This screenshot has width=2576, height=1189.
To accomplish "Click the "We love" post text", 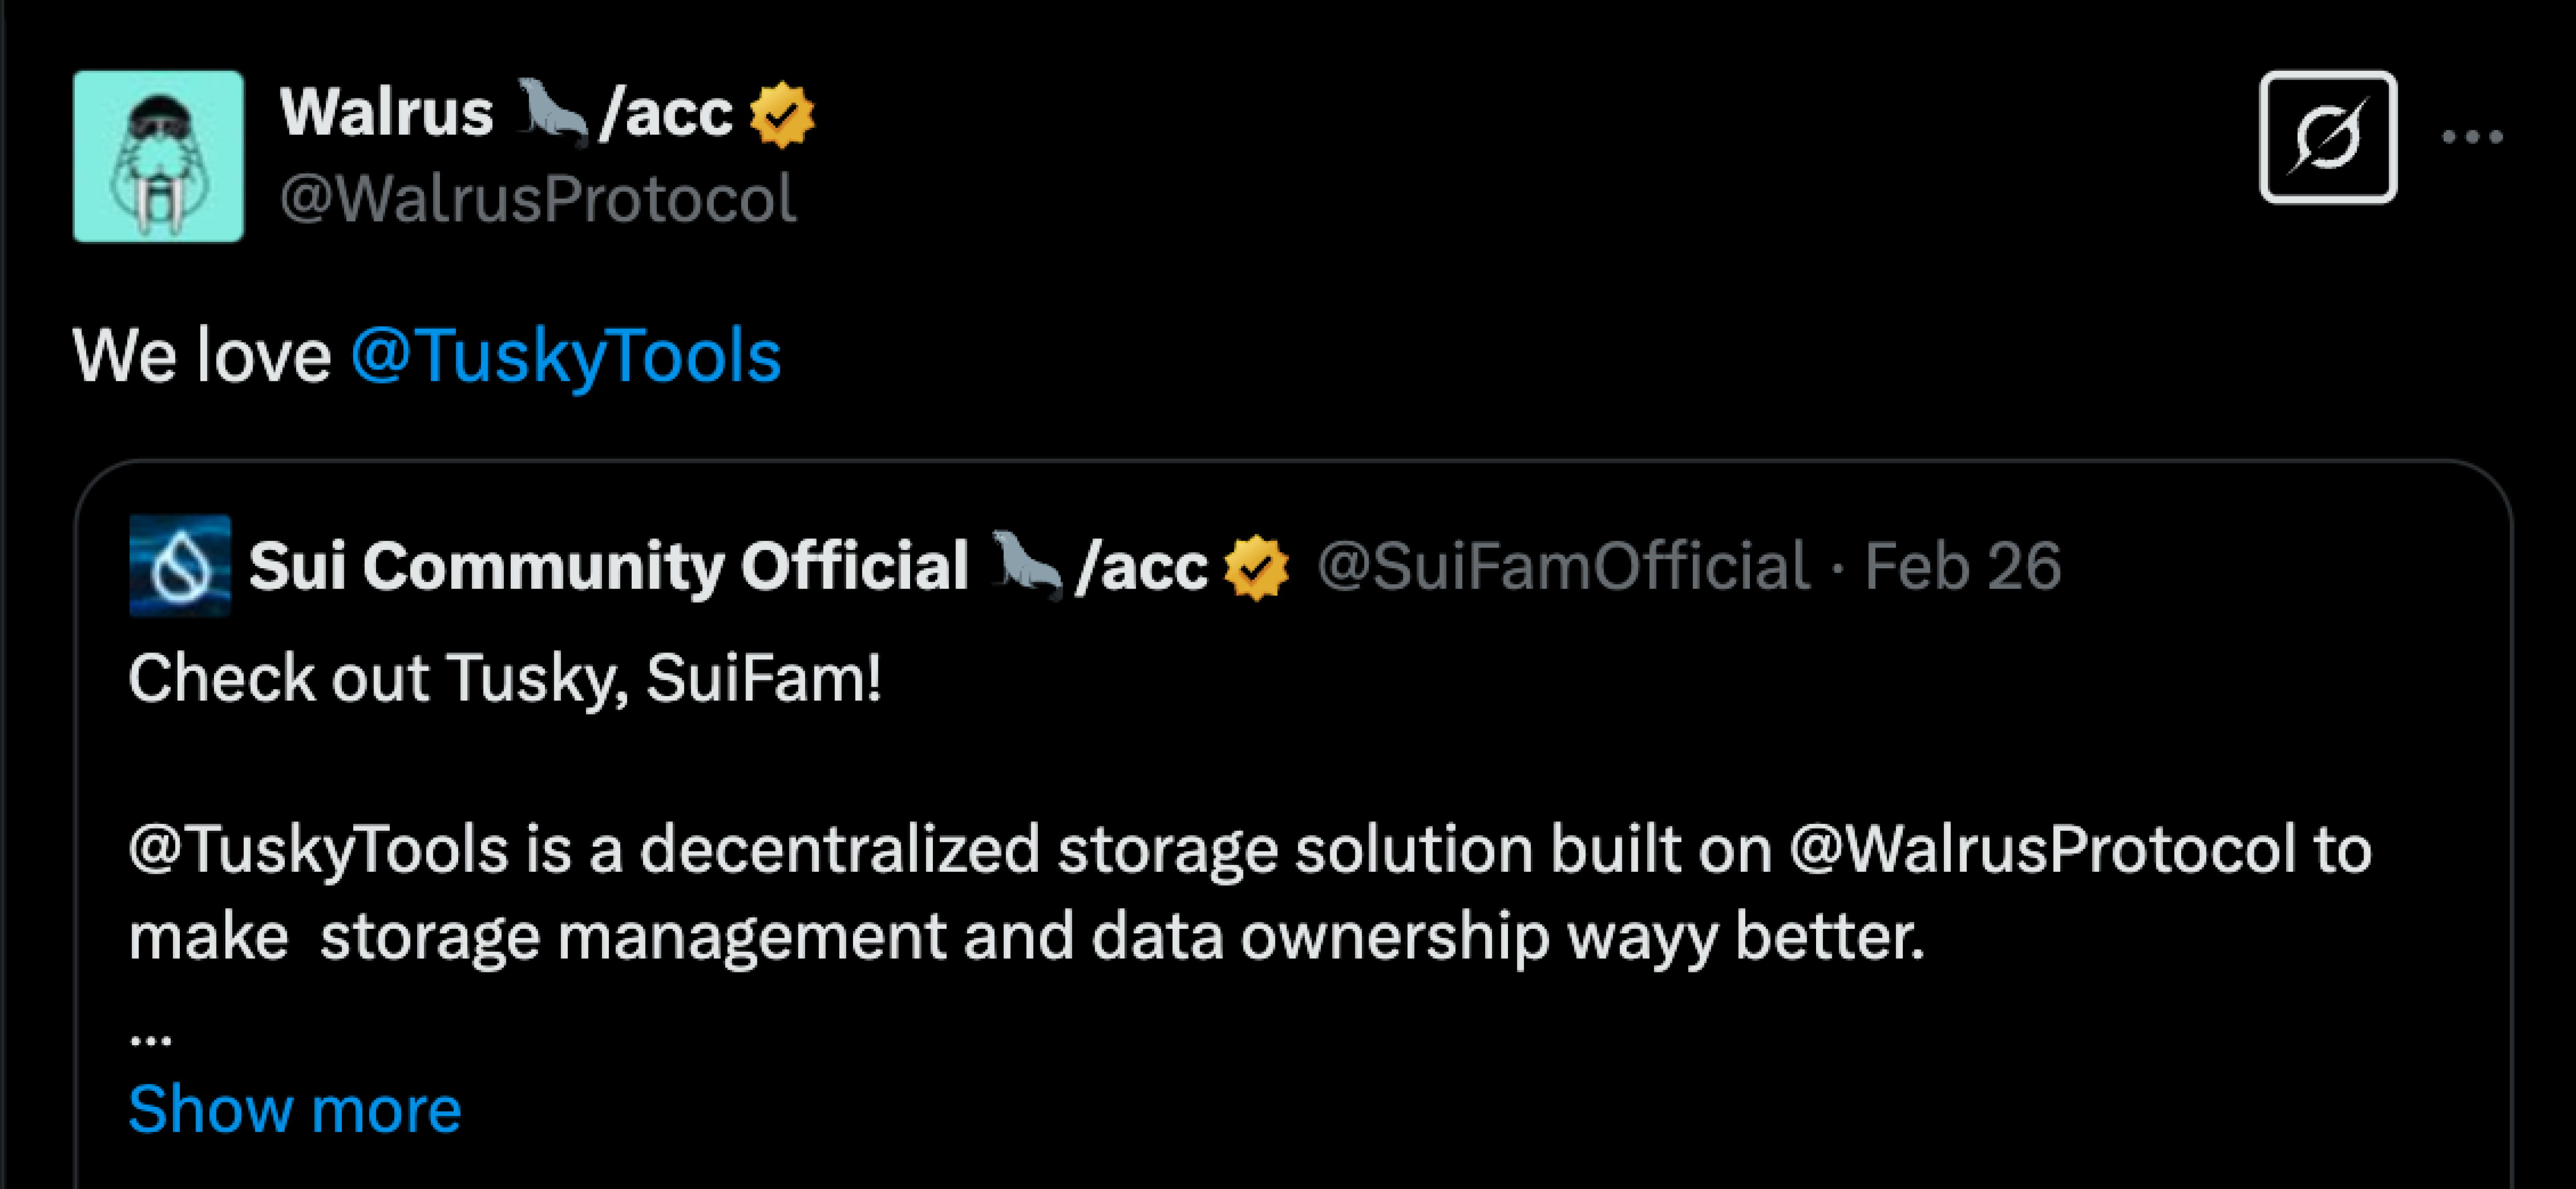I will point(201,356).
